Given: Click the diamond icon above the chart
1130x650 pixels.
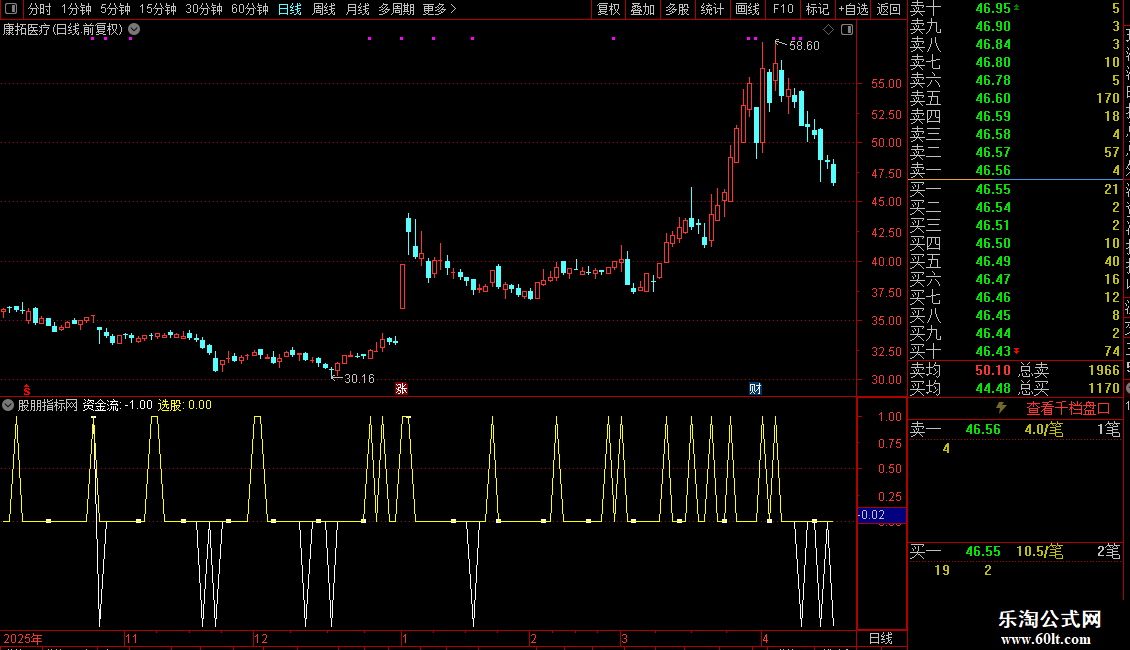Looking at the screenshot, I should pos(829,30).
